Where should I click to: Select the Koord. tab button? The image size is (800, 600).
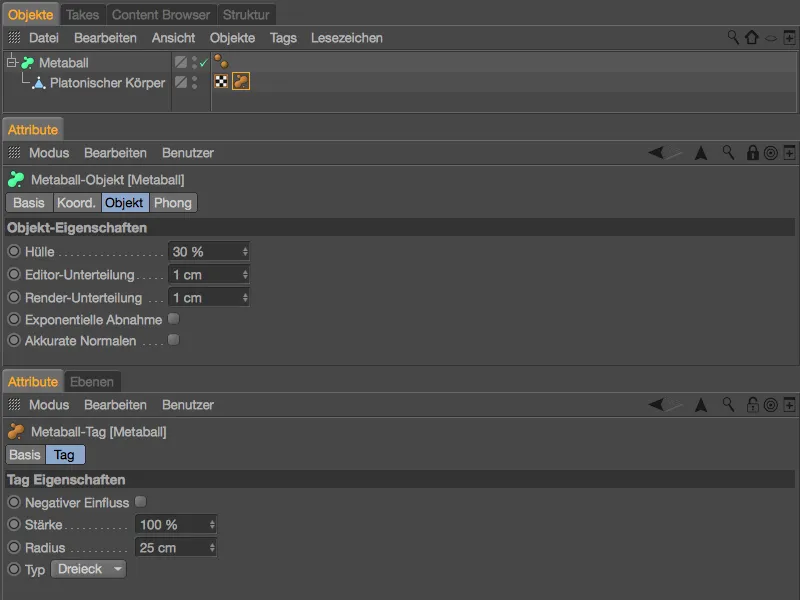[x=76, y=203]
